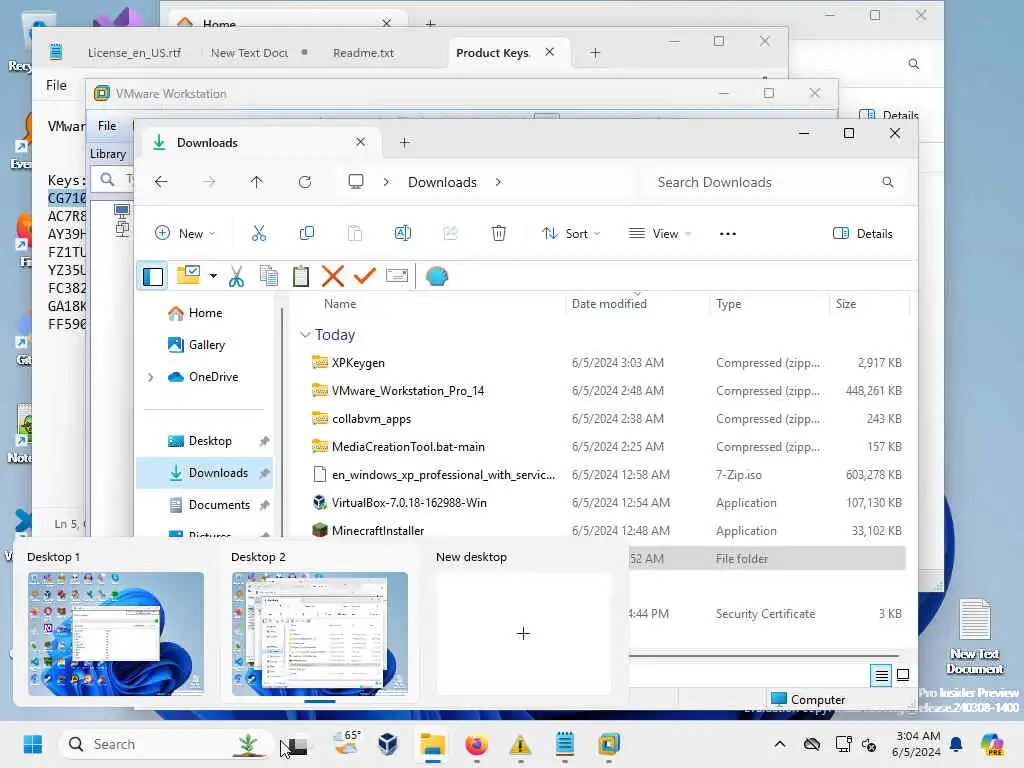Viewport: 1024px width, 768px height.
Task: Refresh the Downloads folder
Action: tap(305, 182)
